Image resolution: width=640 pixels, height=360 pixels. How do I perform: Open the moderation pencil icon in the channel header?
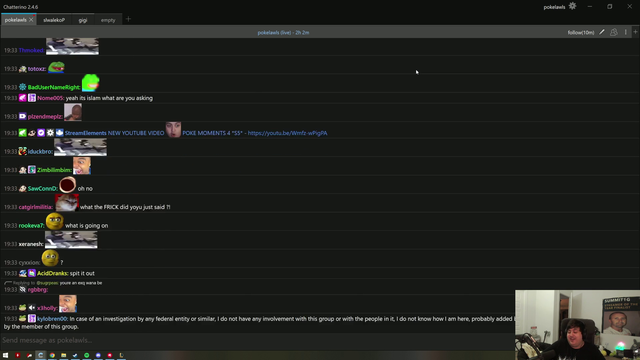(602, 32)
